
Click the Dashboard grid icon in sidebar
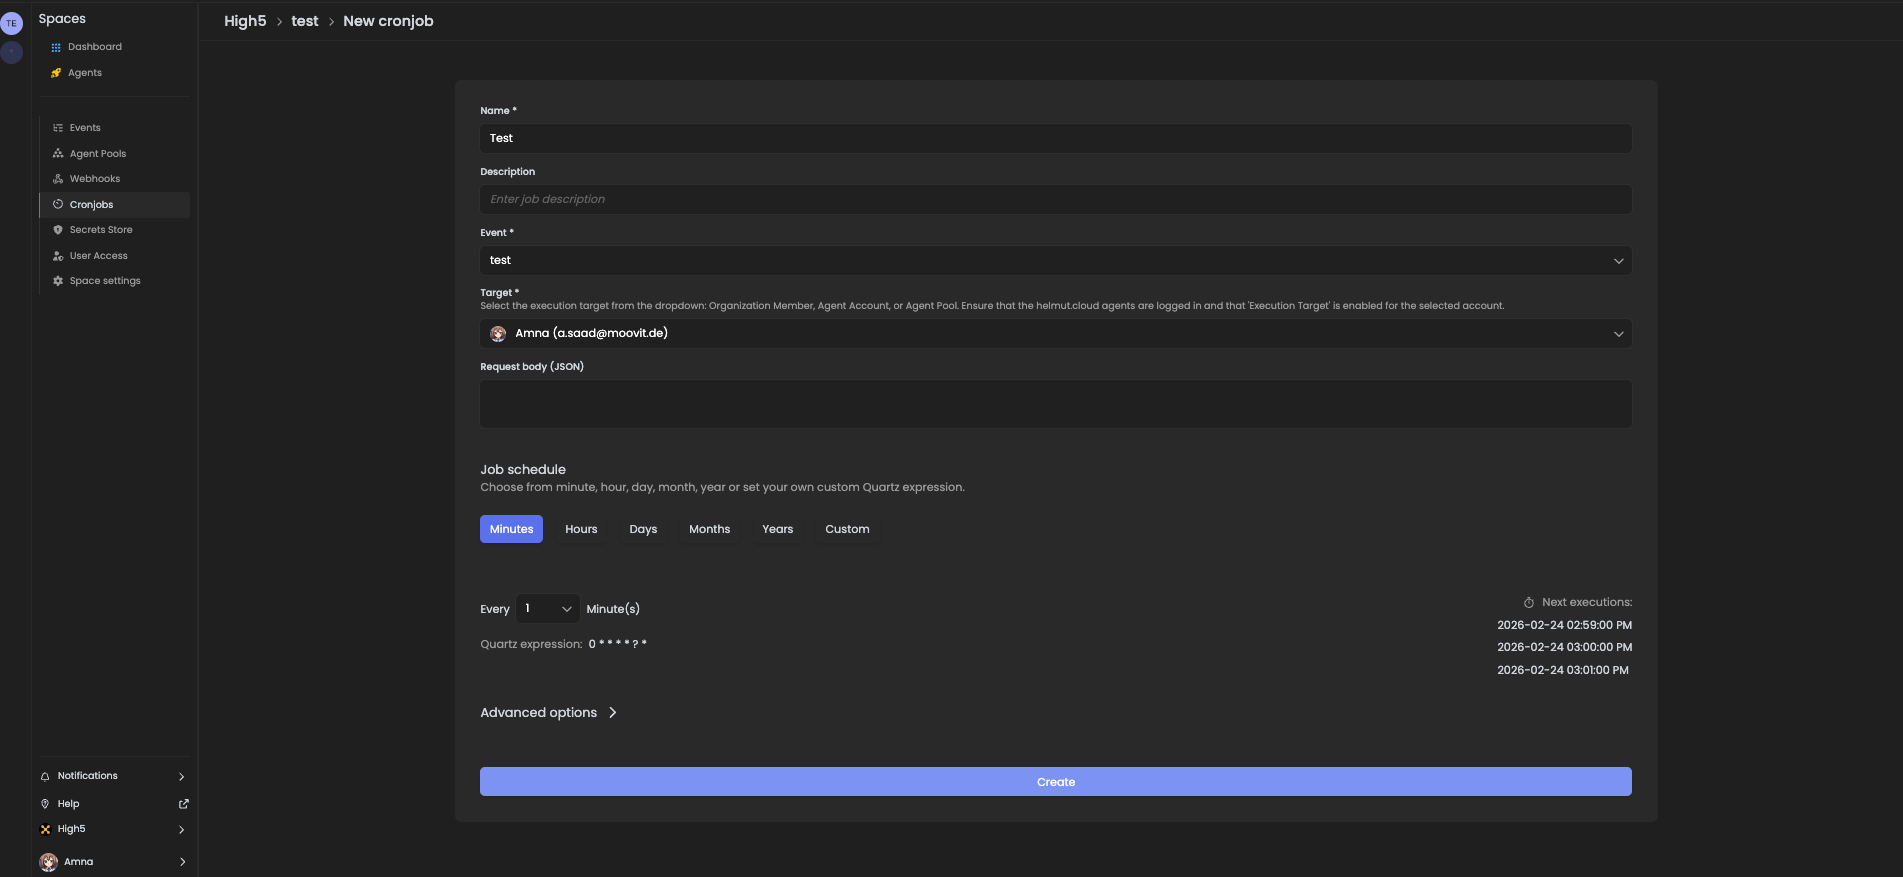pyautogui.click(x=56, y=47)
